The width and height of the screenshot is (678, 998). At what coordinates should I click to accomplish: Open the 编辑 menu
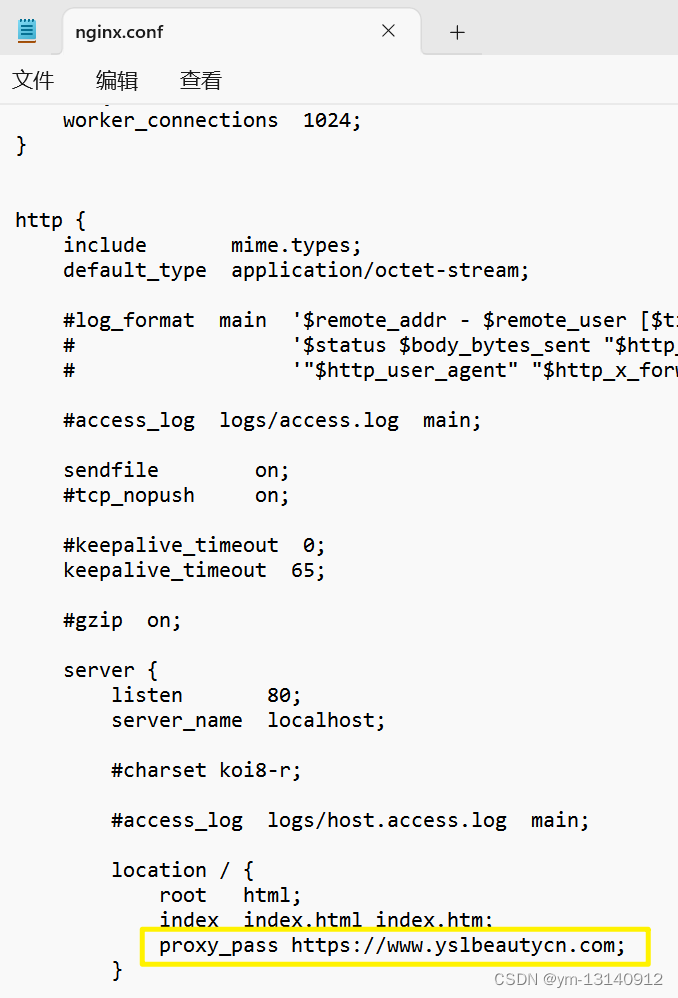click(x=117, y=80)
